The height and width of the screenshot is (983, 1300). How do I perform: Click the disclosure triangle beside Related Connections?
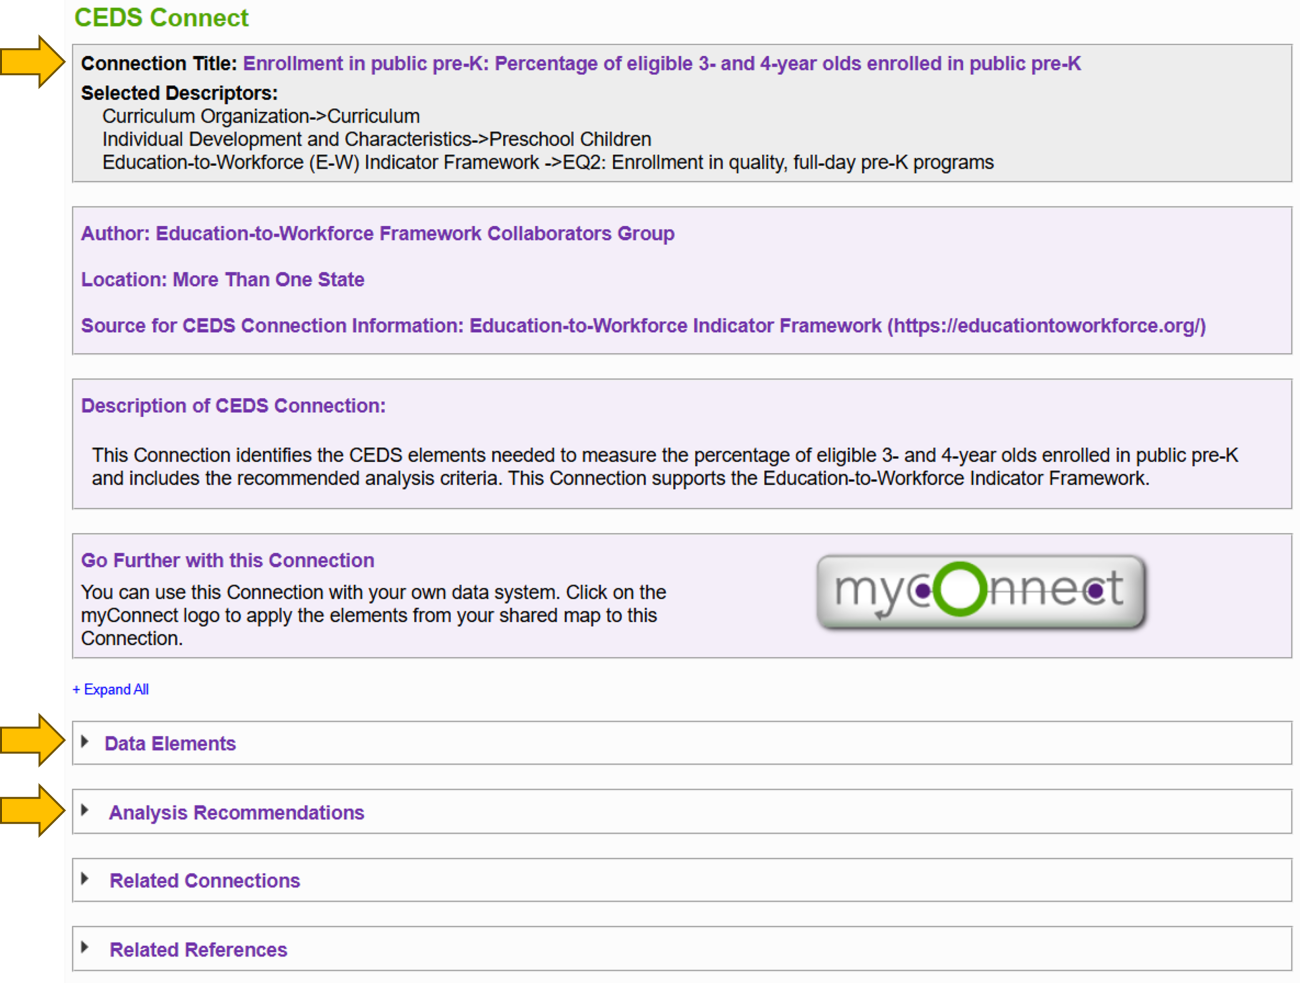pos(85,880)
